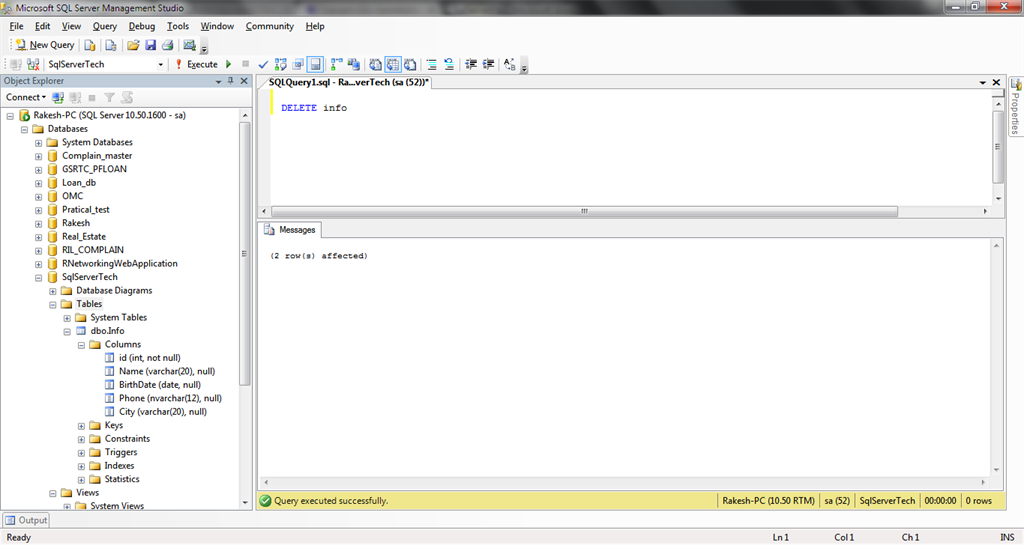The width and height of the screenshot is (1024, 545).
Task: Parse the query with the blue checkmark
Action: [263, 64]
